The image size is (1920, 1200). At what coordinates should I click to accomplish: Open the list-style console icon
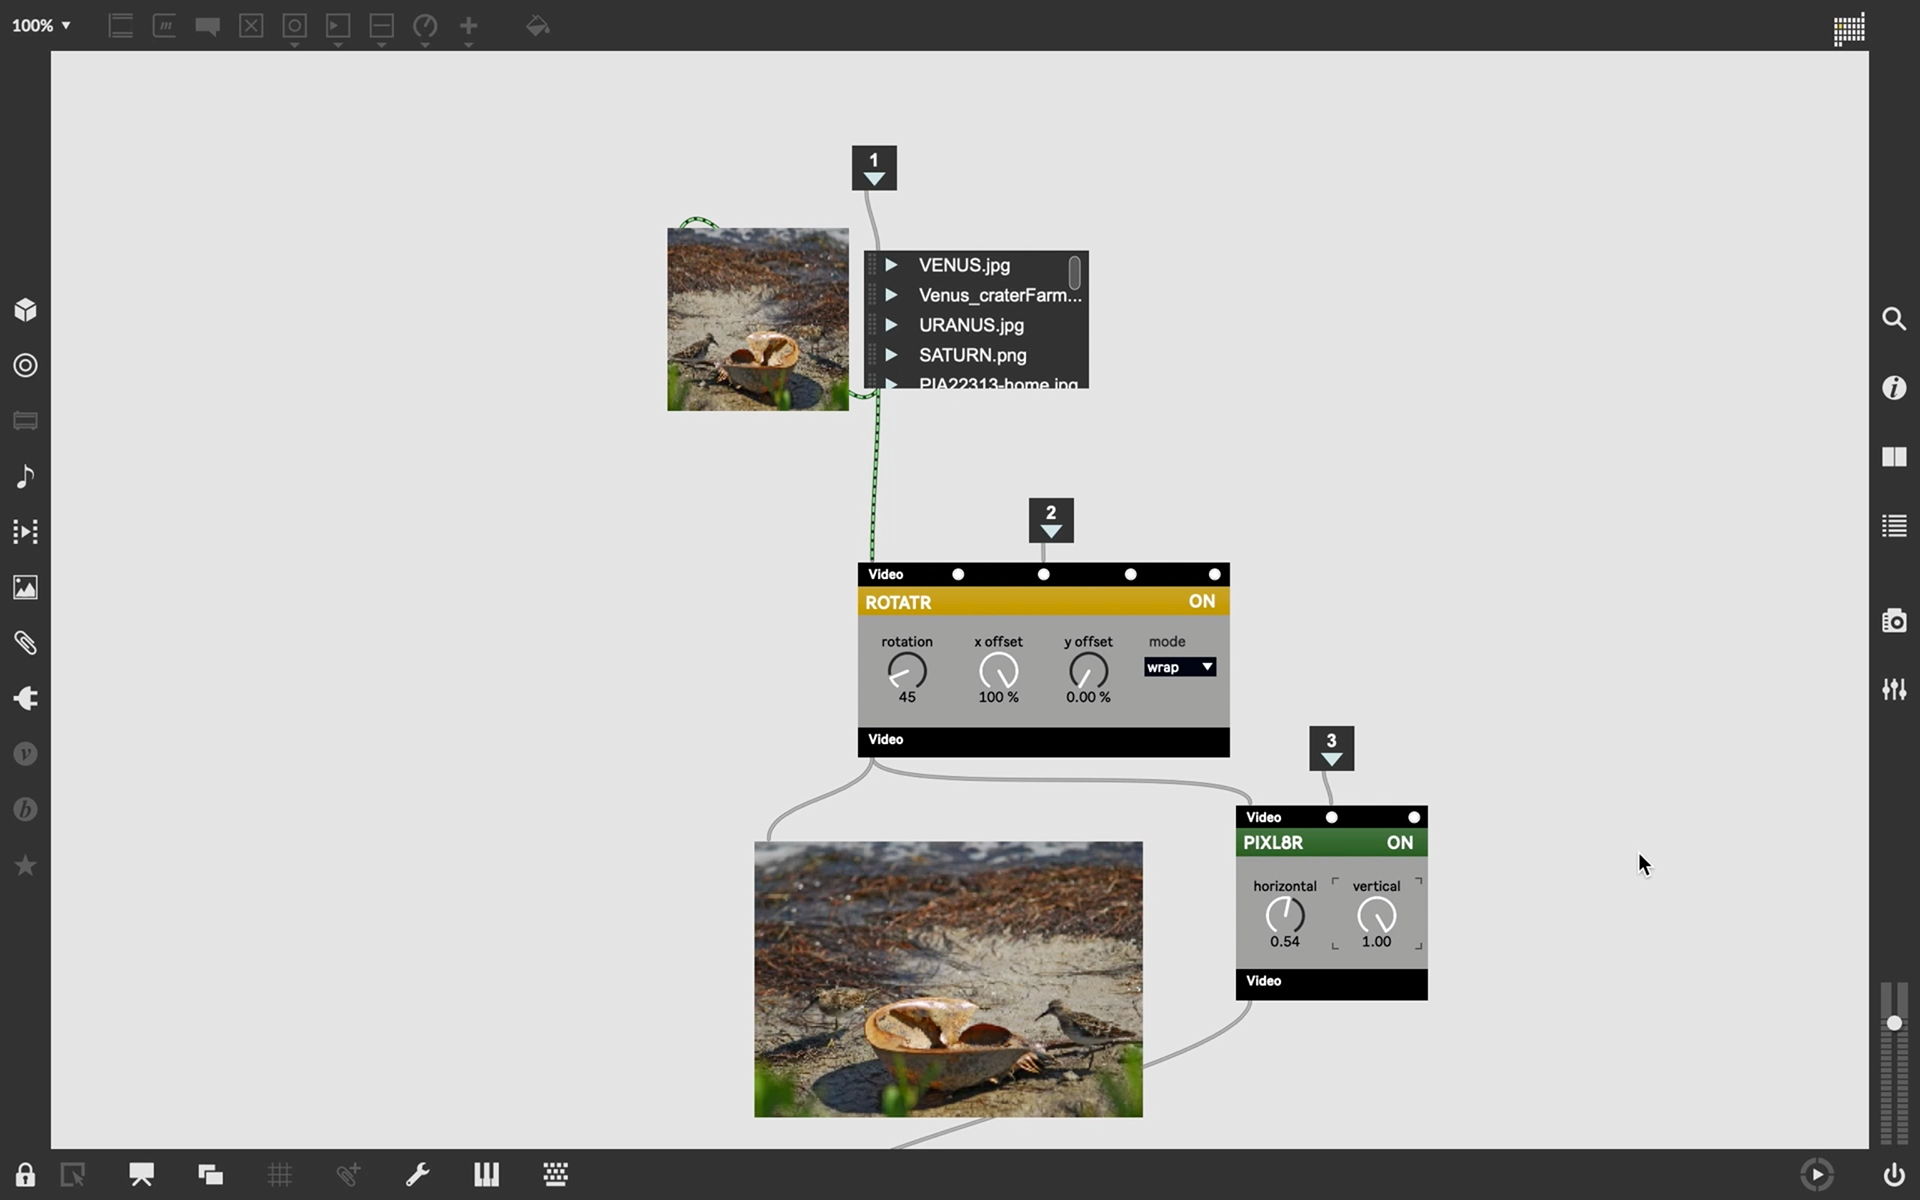[x=1894, y=526]
